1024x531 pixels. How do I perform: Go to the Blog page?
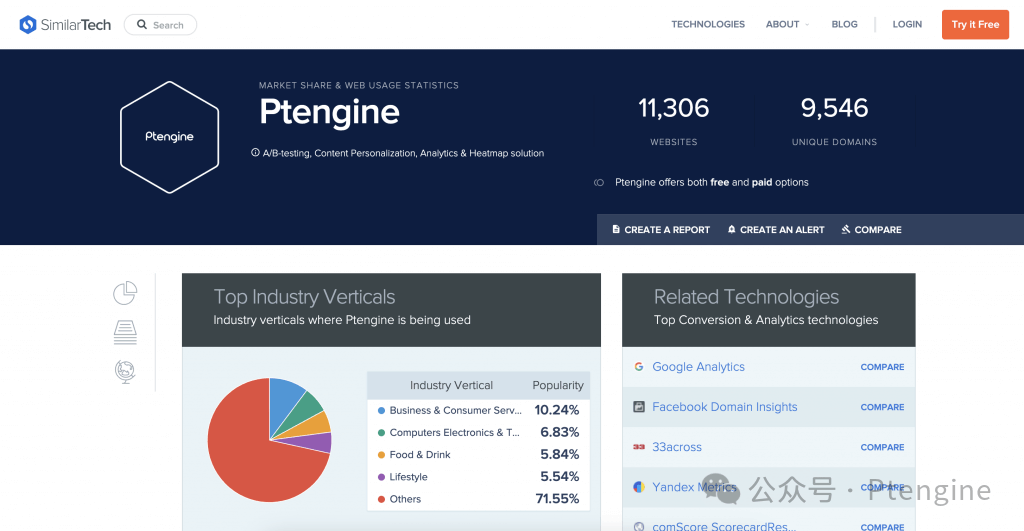[x=844, y=24]
